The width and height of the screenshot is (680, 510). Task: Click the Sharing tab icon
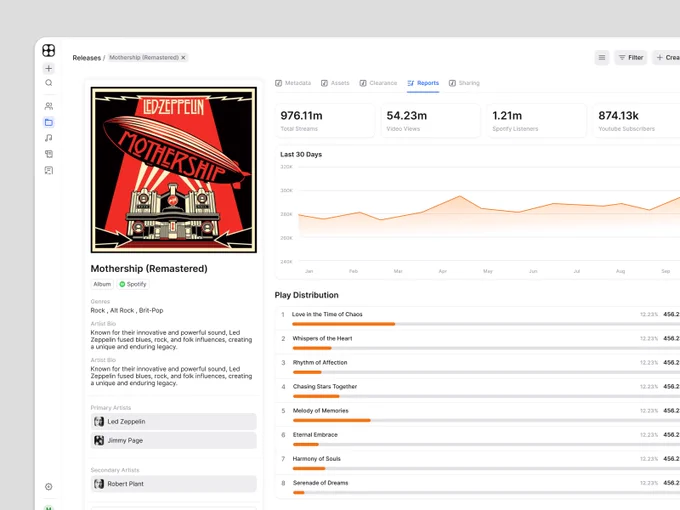[x=452, y=83]
